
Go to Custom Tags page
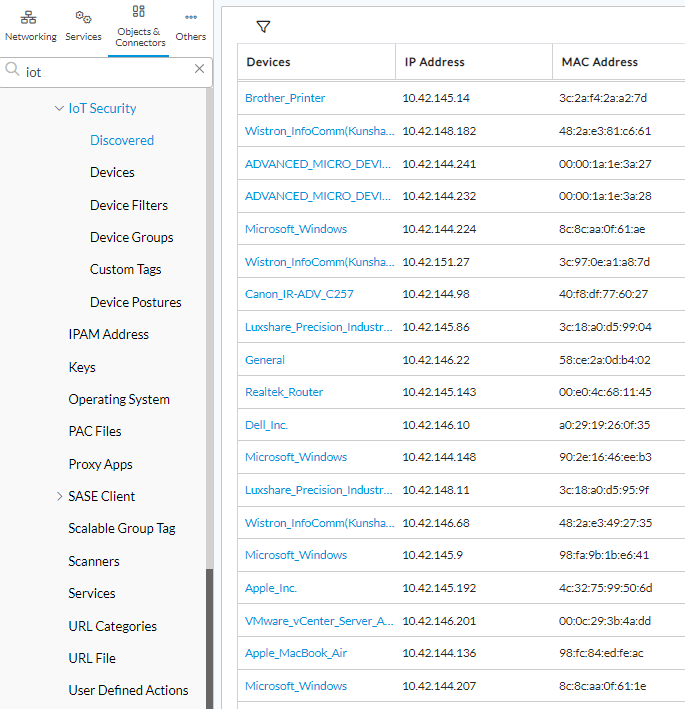125,269
